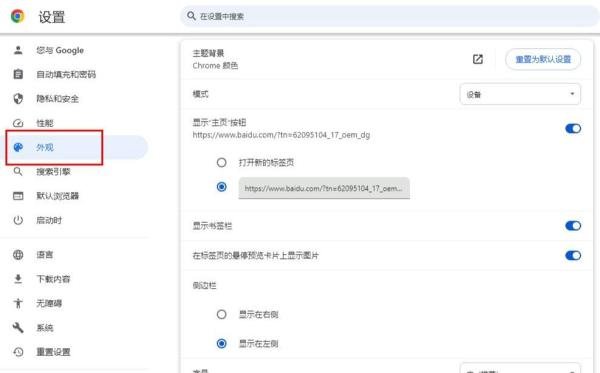Click the accessibility icon for 无障碍
This screenshot has width=600, height=373.
pyautogui.click(x=18, y=303)
